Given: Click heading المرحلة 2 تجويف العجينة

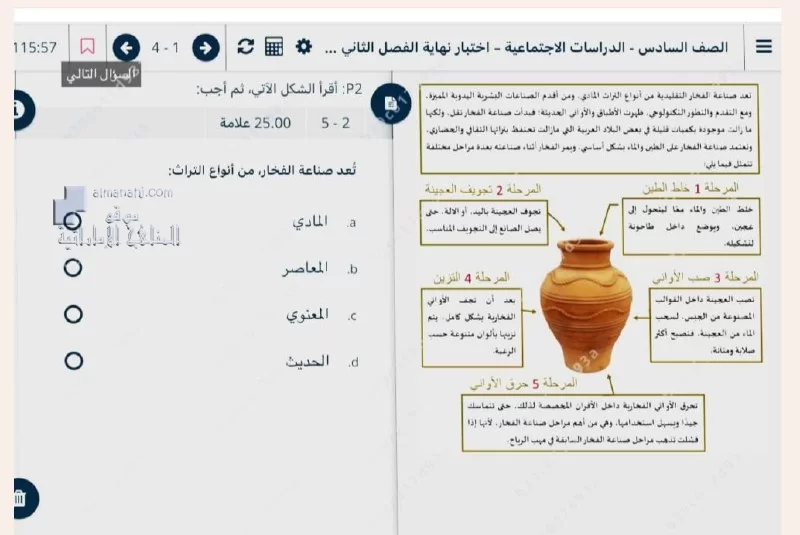Looking at the screenshot, I should point(483,189).
